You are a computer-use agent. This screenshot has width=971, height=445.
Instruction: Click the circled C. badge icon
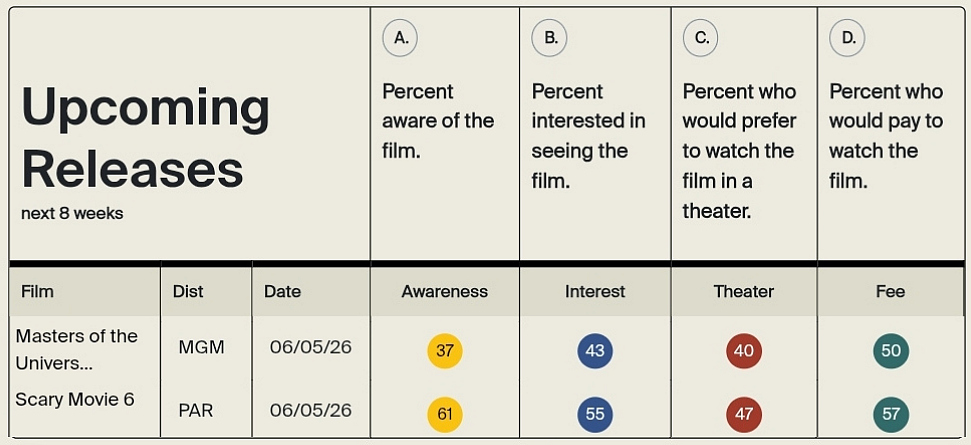[x=700, y=39]
